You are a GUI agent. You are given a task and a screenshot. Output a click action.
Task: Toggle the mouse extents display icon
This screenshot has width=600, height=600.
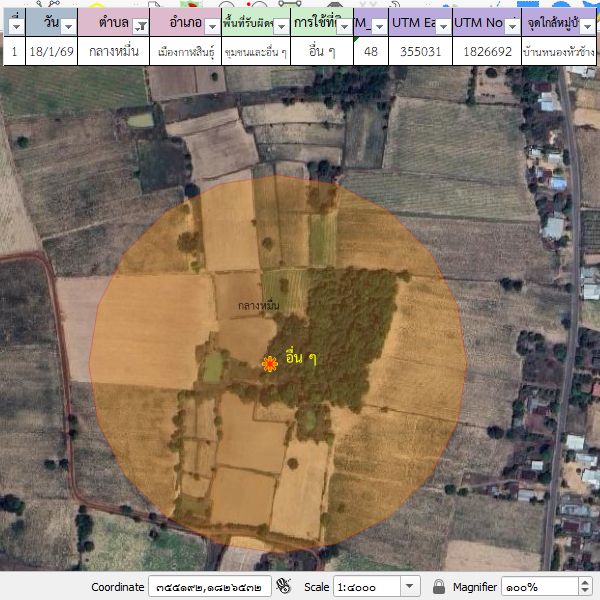click(x=284, y=586)
